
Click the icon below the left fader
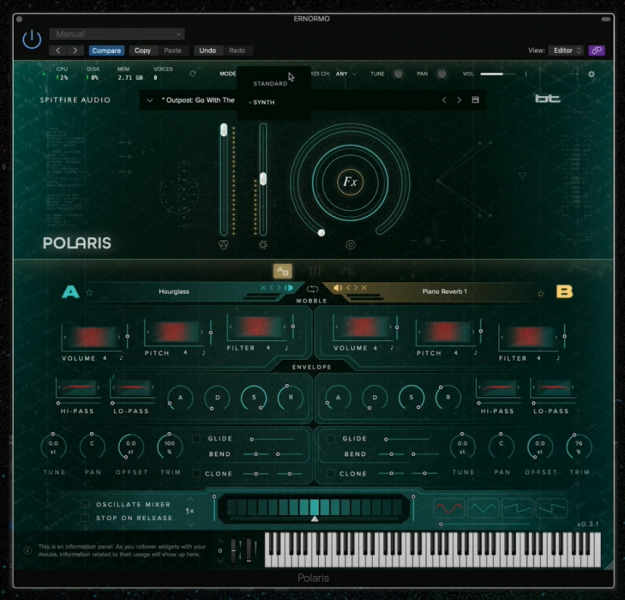[x=224, y=245]
